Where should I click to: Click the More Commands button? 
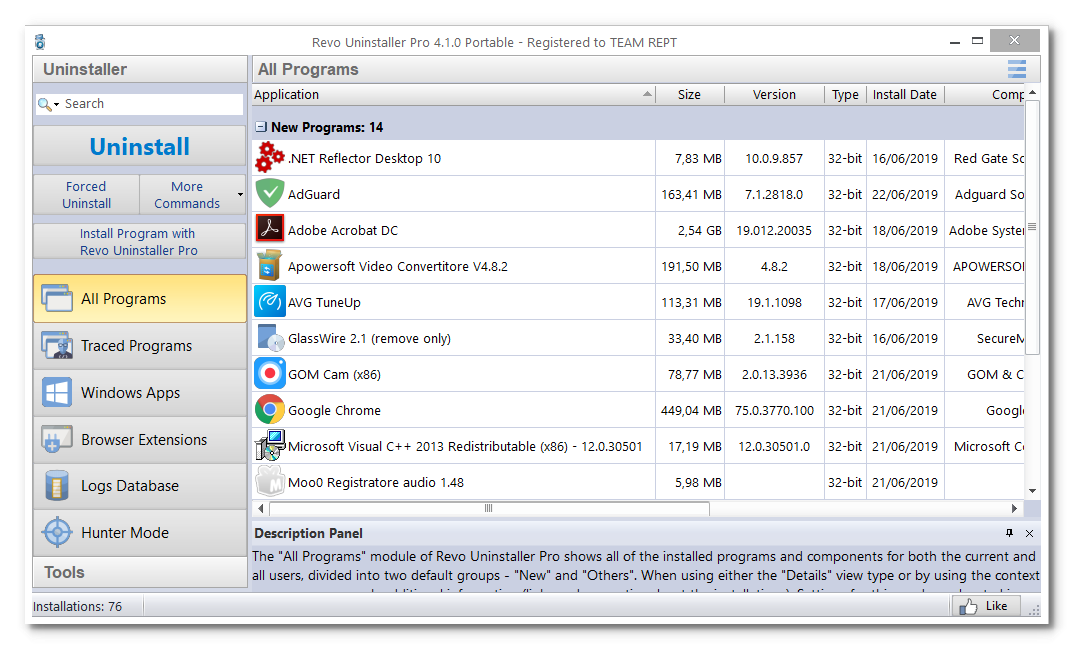187,194
